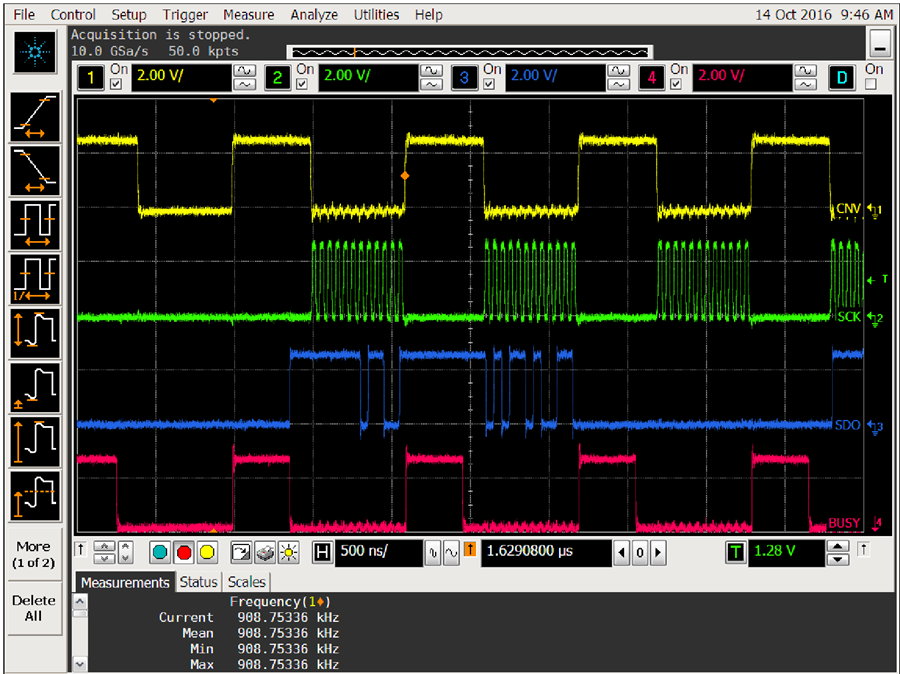
Task: Select the average voltage measurement icon
Action: click(x=35, y=495)
